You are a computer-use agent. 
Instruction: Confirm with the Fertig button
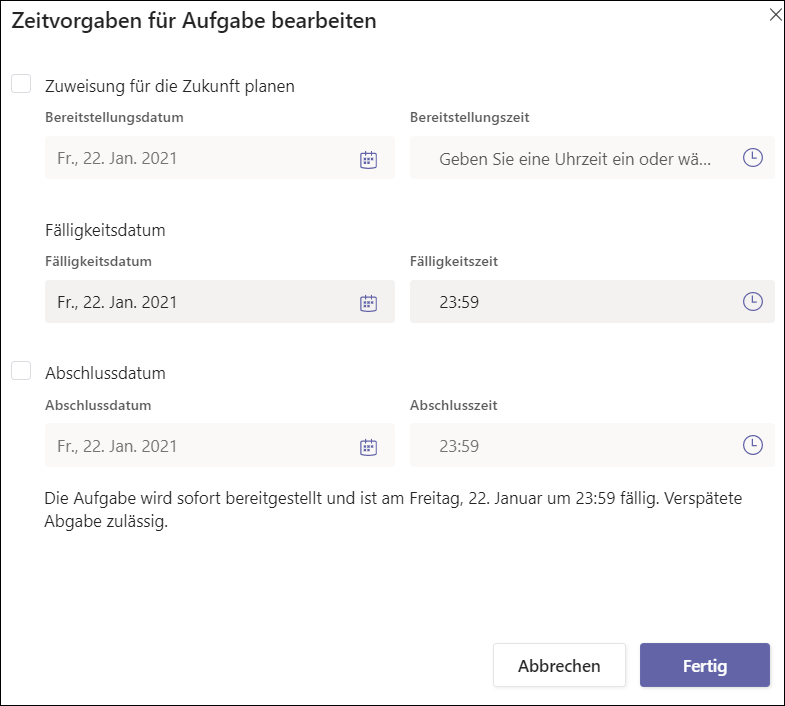[704, 665]
